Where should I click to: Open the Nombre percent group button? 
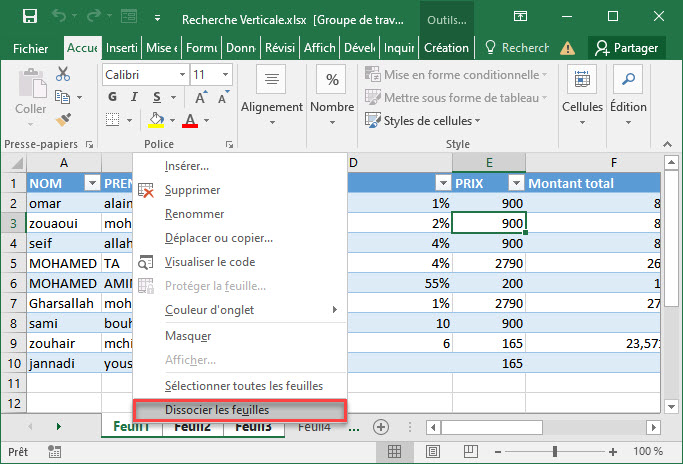pyautogui.click(x=332, y=96)
